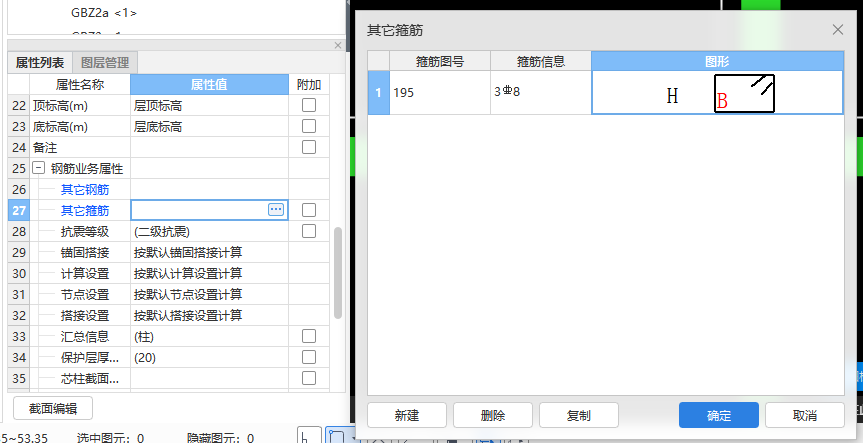Image resolution: width=863 pixels, height=443 pixels.
Task: Click the 复制 button
Action: click(x=578, y=415)
